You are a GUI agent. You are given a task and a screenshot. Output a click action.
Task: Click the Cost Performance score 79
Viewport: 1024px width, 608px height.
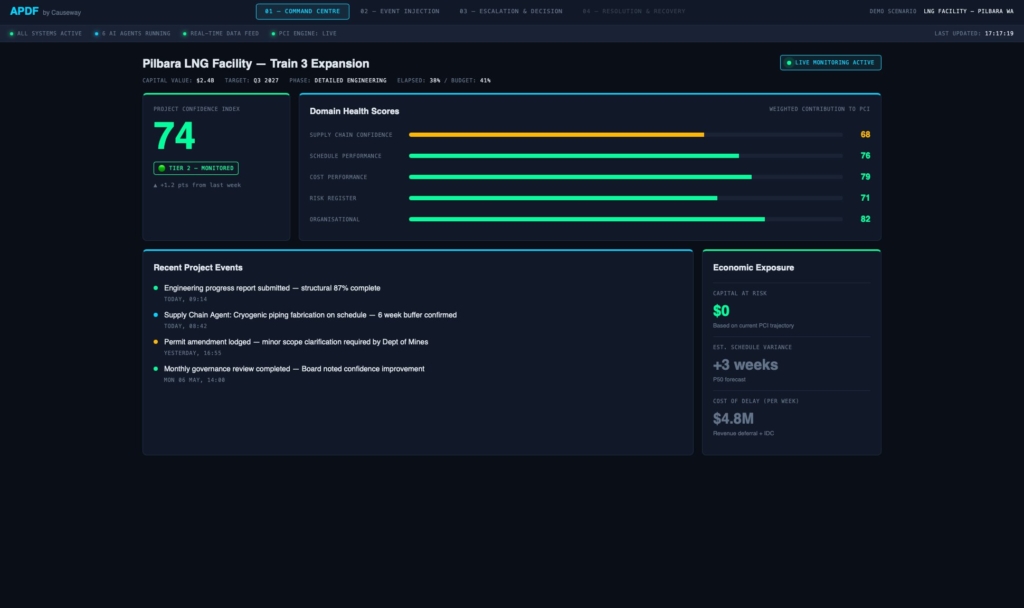click(865, 177)
